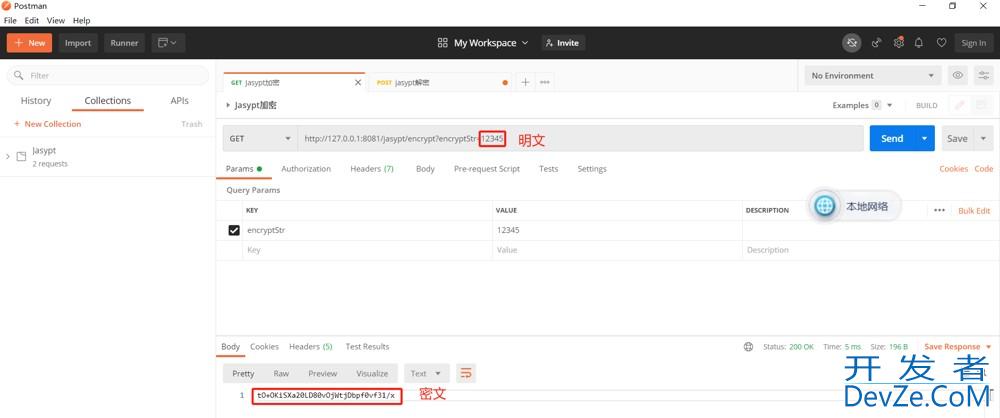Open the Authorization request tab

pyautogui.click(x=306, y=169)
